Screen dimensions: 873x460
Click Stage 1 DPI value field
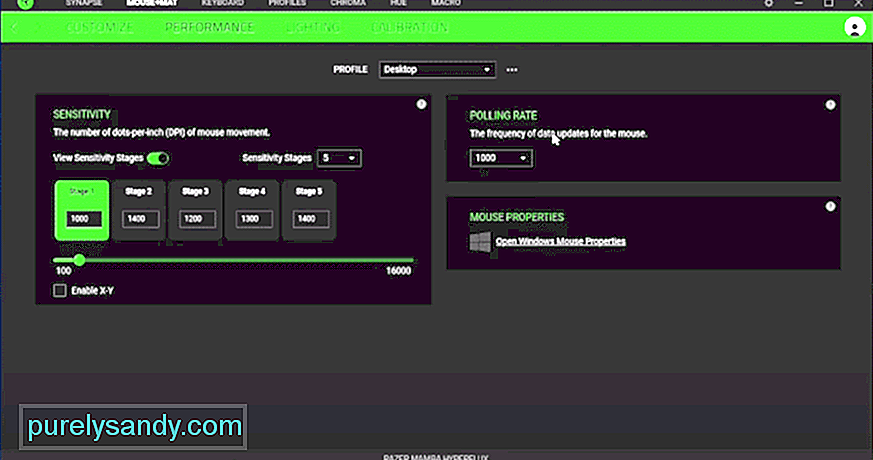[84, 219]
